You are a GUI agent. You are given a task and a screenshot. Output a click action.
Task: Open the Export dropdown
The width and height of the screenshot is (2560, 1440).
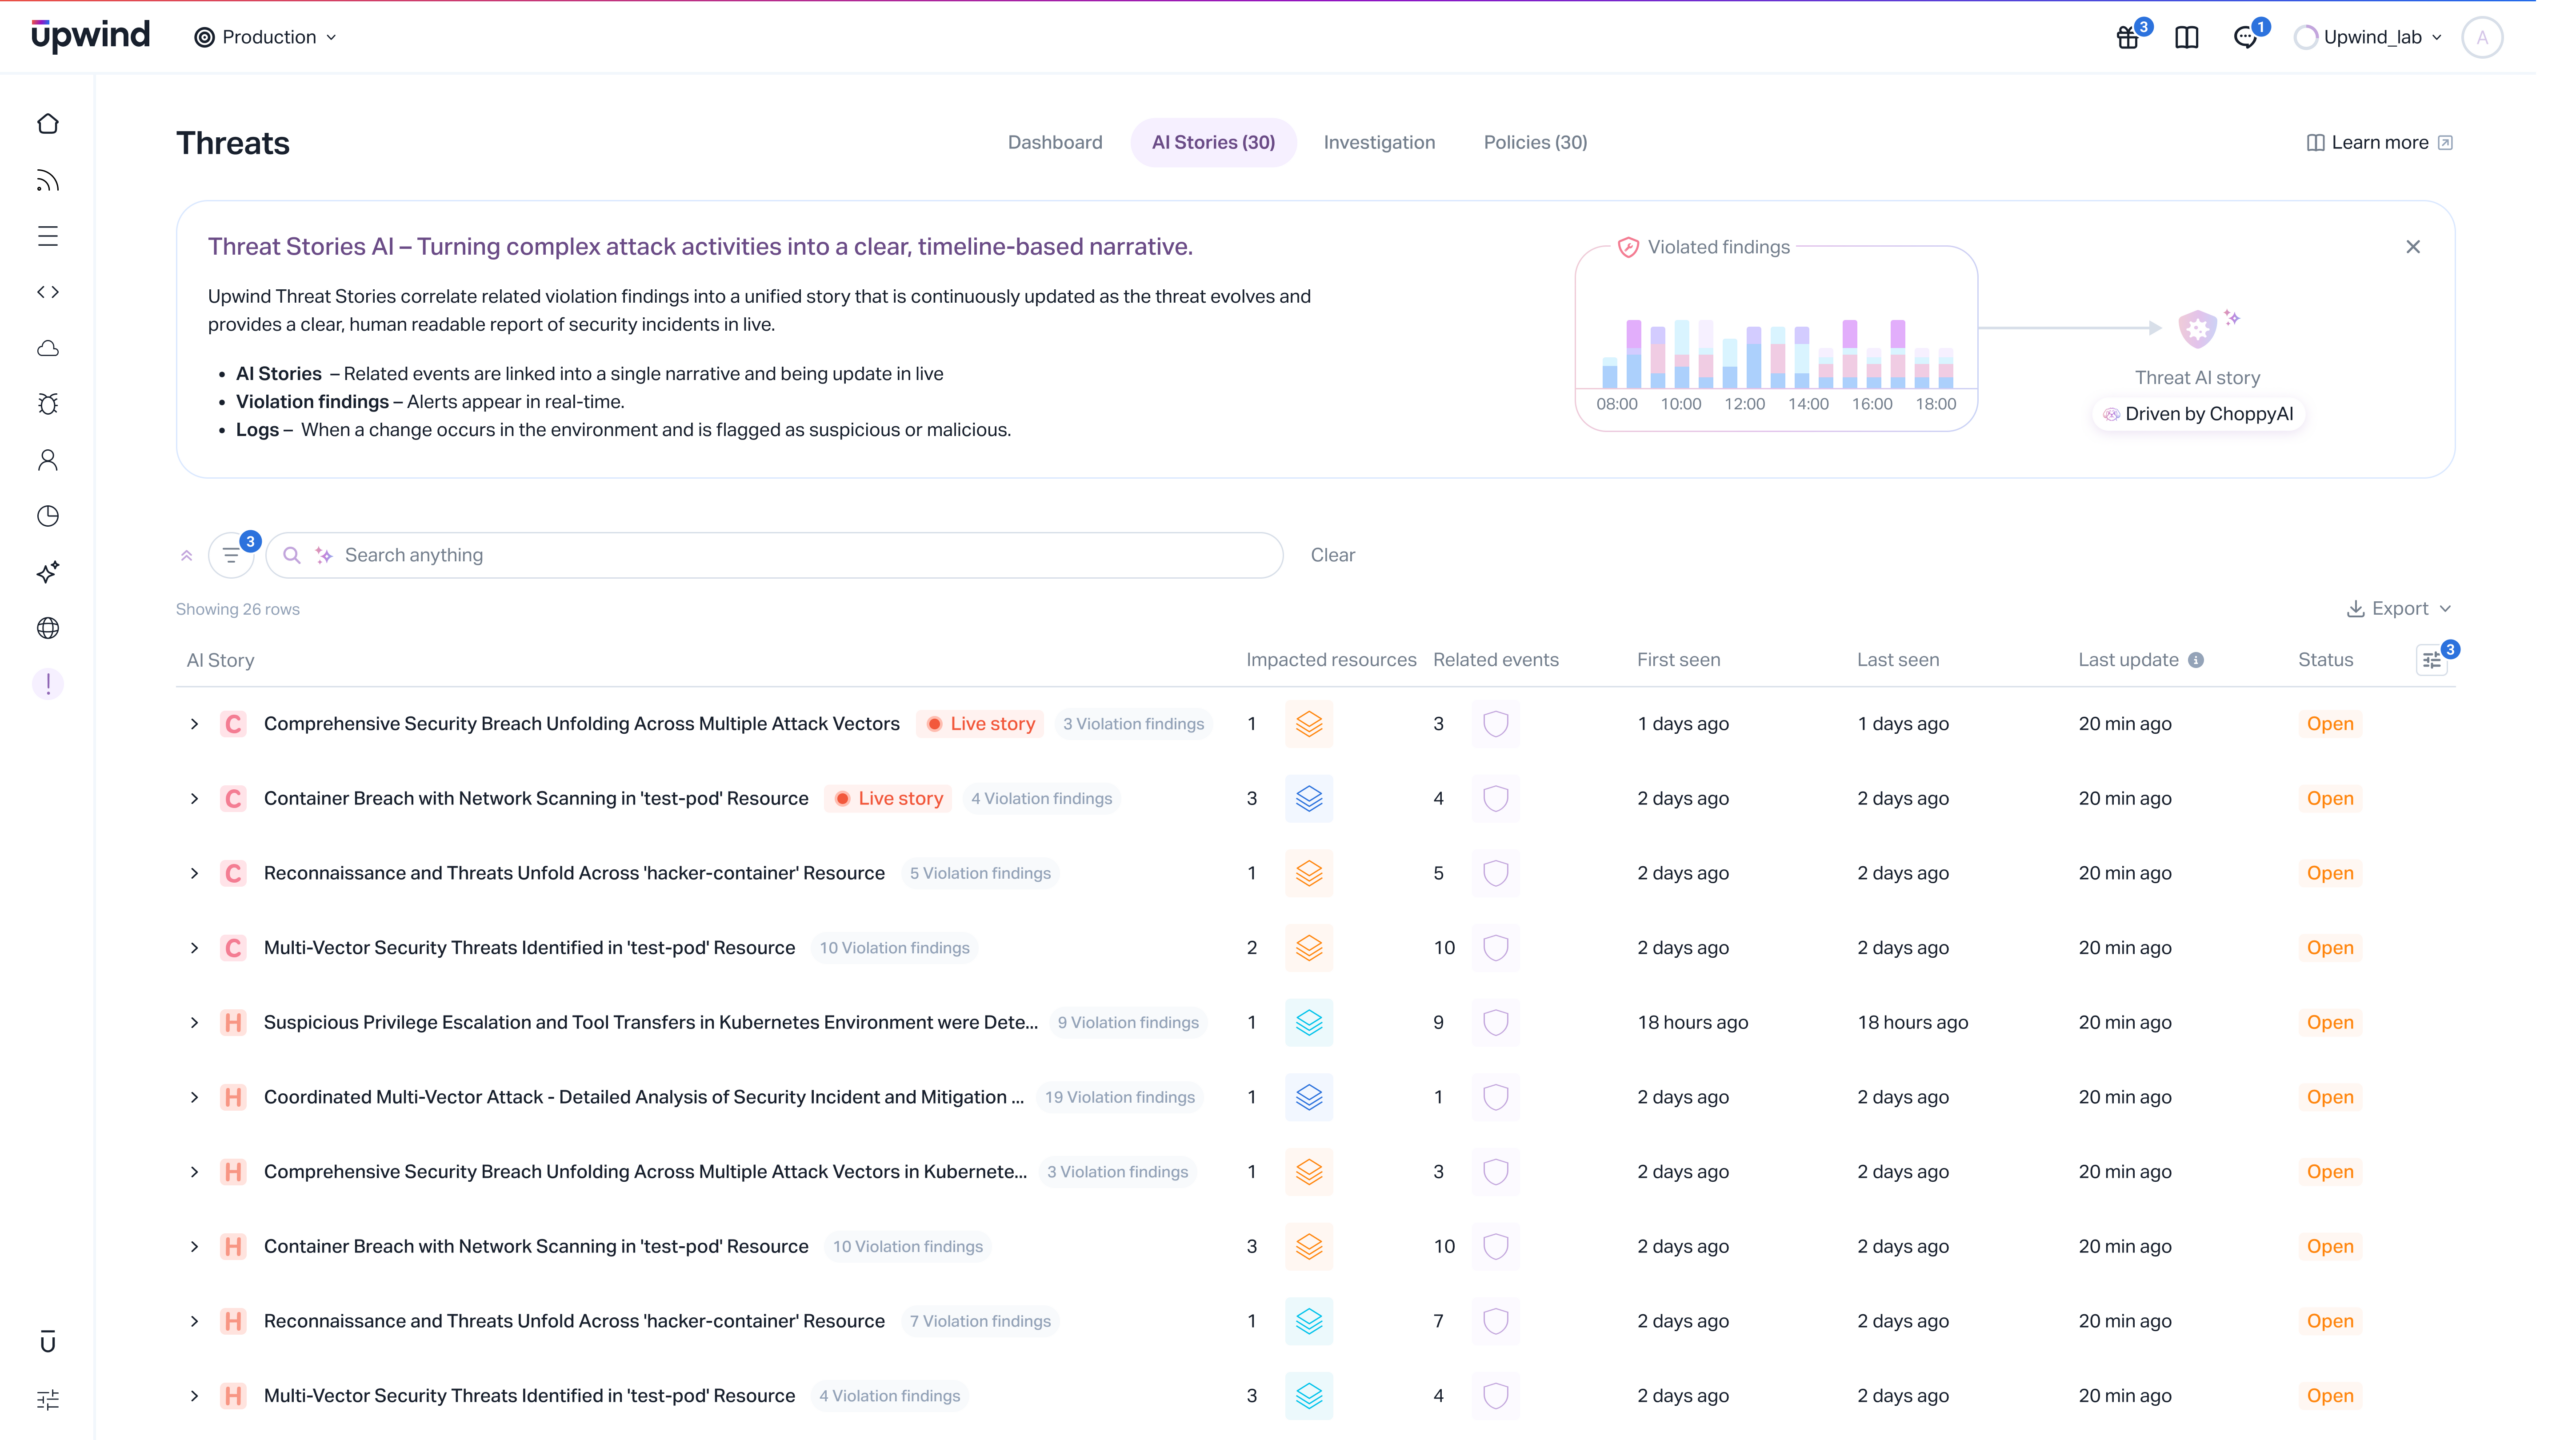pos(2399,608)
